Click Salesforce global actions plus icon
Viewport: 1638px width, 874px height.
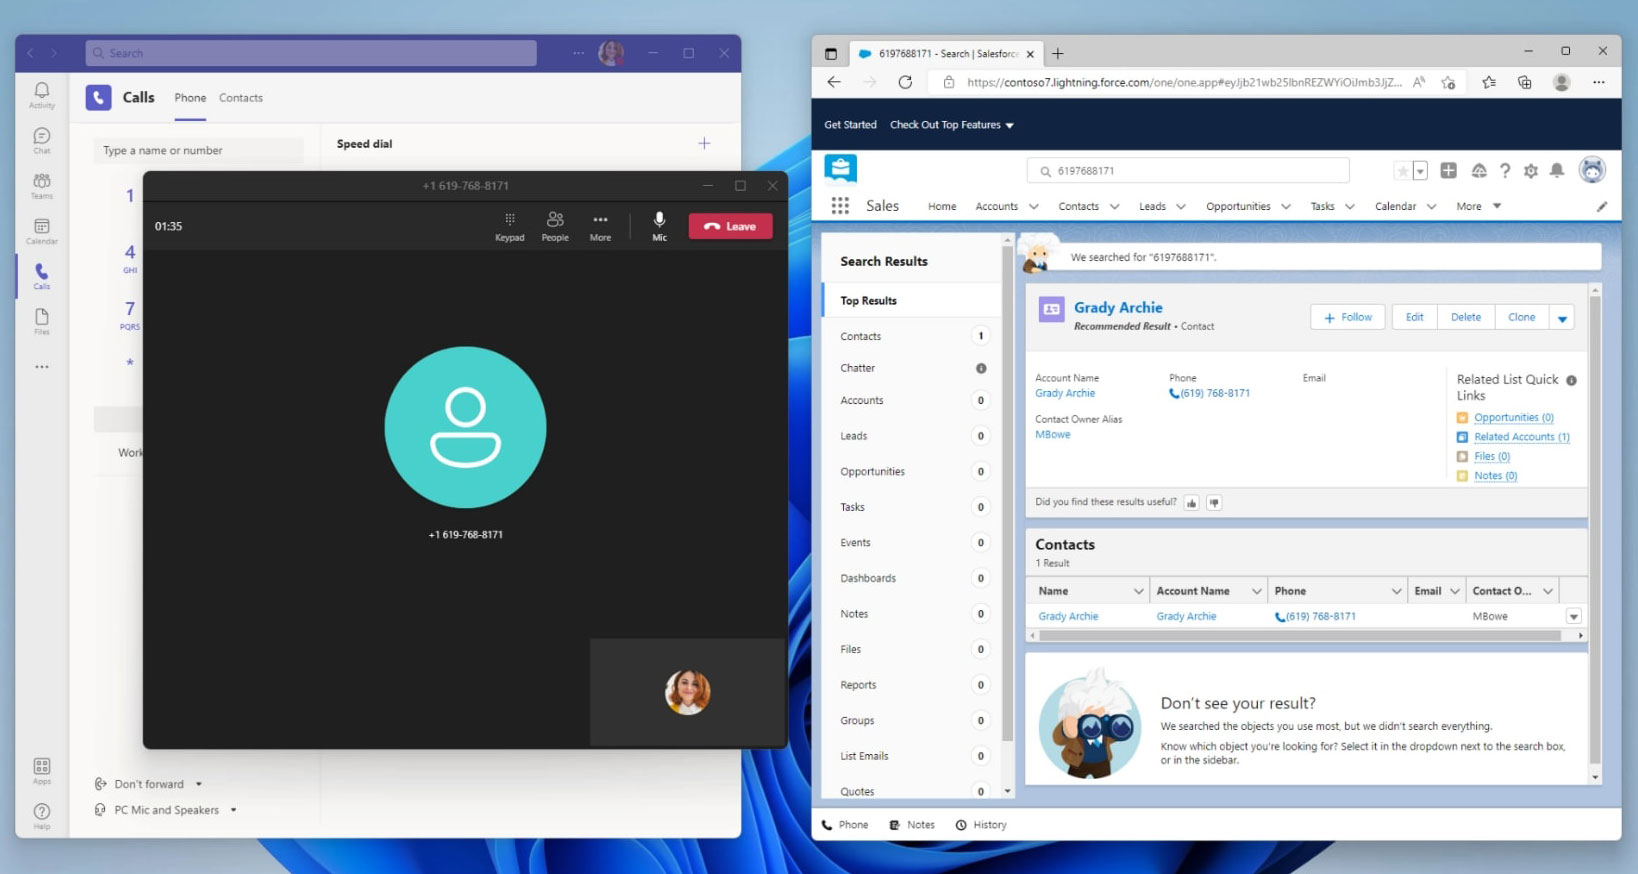[1448, 171]
